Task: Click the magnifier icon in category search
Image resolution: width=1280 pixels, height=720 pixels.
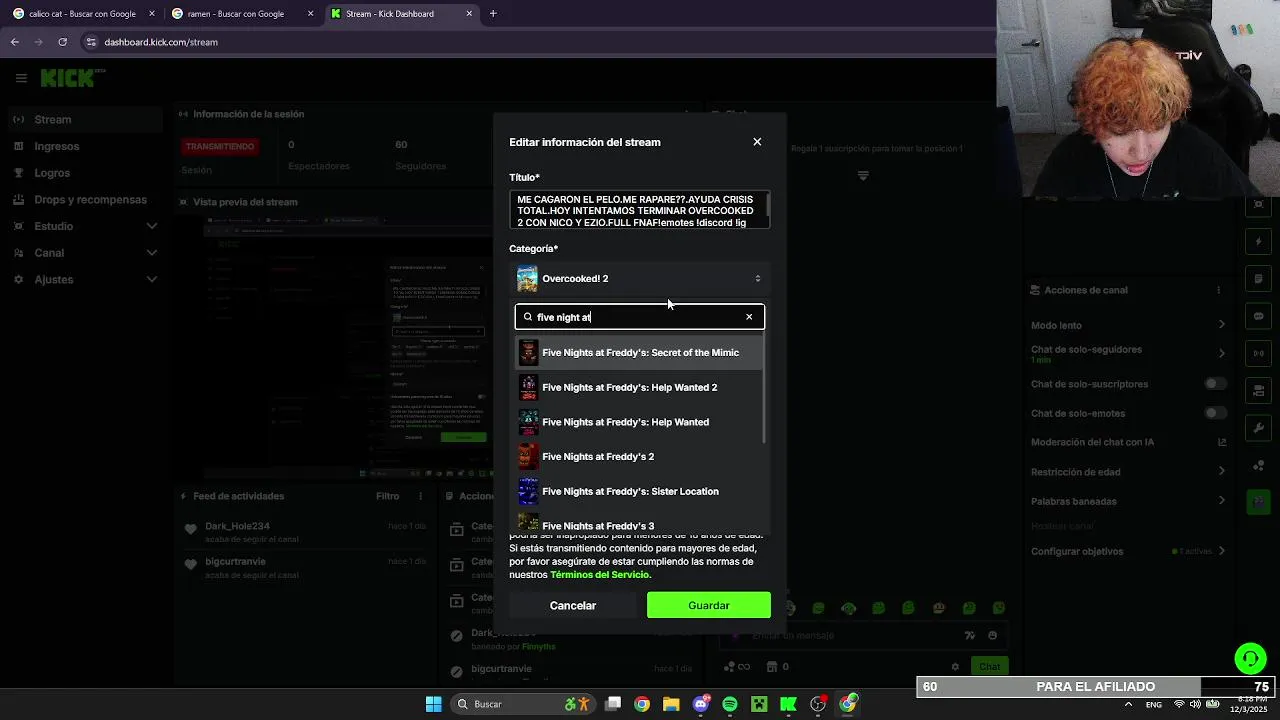Action: (528, 317)
